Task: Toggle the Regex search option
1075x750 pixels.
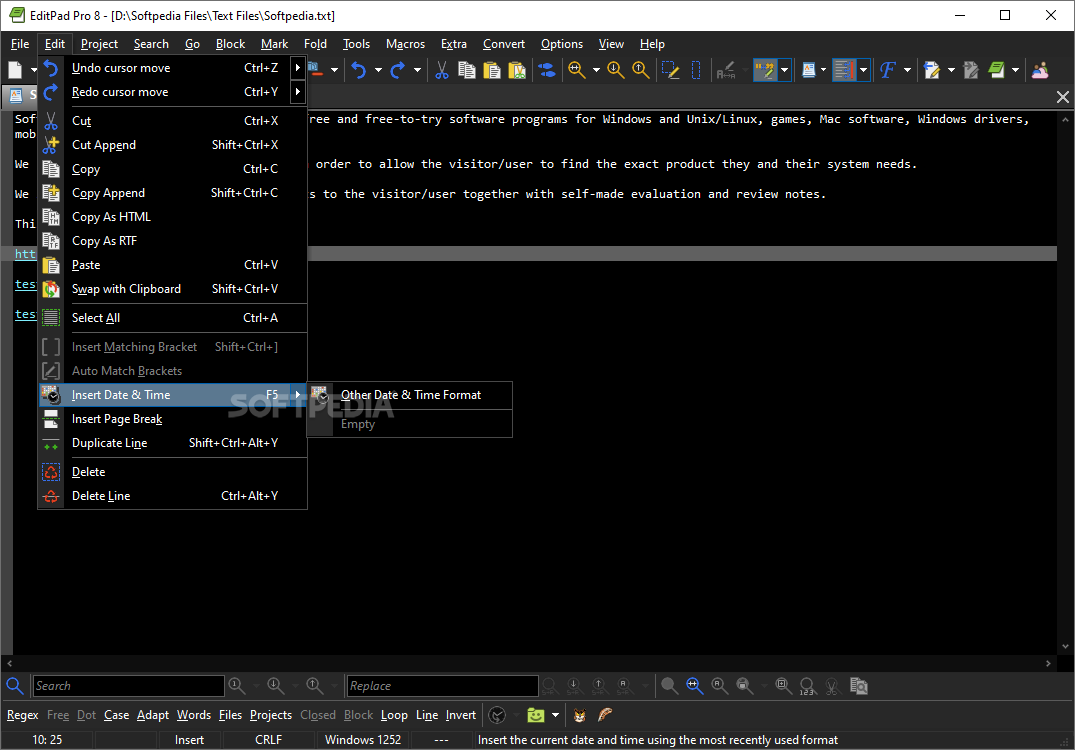Action: pyautogui.click(x=23, y=715)
